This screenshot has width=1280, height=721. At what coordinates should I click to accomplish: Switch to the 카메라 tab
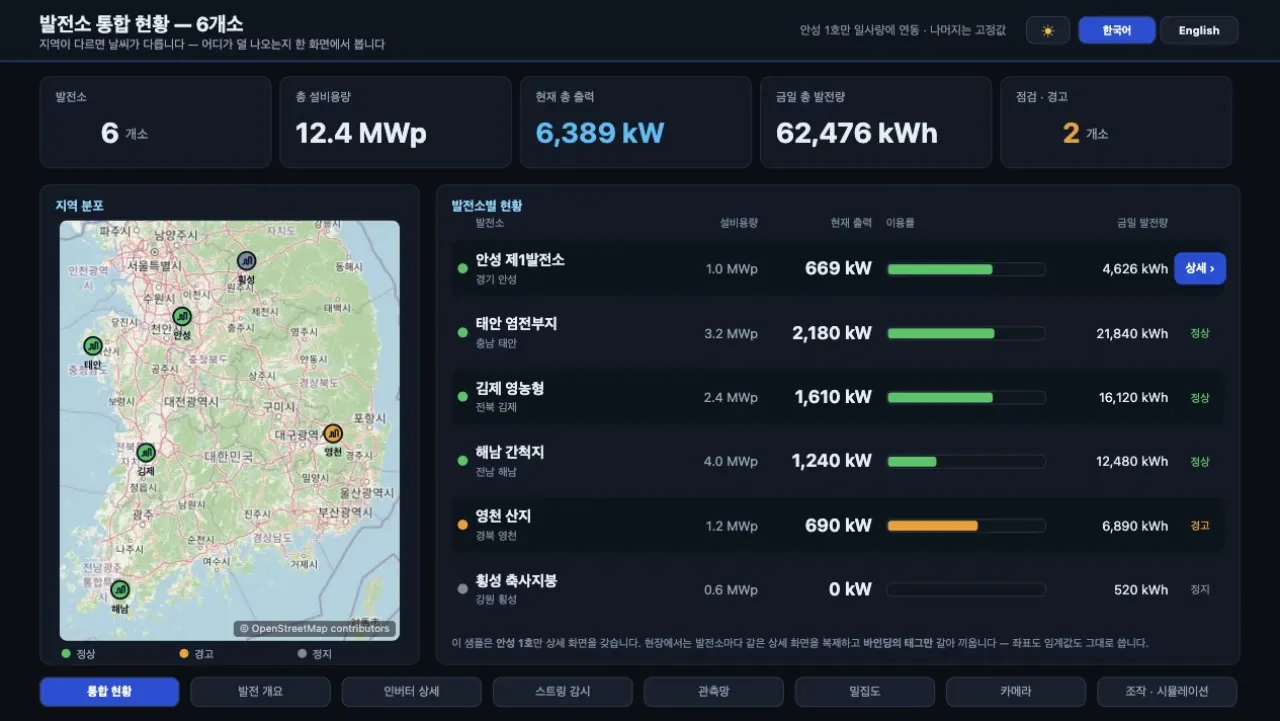[x=1016, y=692]
